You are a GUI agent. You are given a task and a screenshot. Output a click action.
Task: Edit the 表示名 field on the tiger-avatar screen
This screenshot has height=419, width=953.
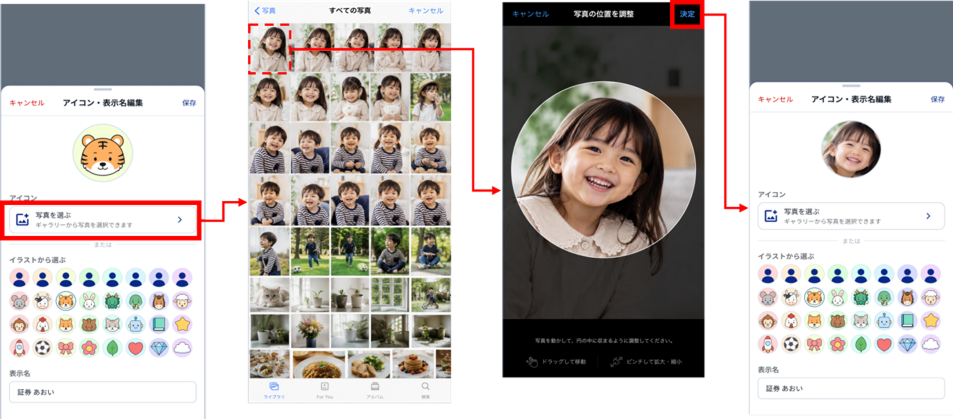(103, 392)
